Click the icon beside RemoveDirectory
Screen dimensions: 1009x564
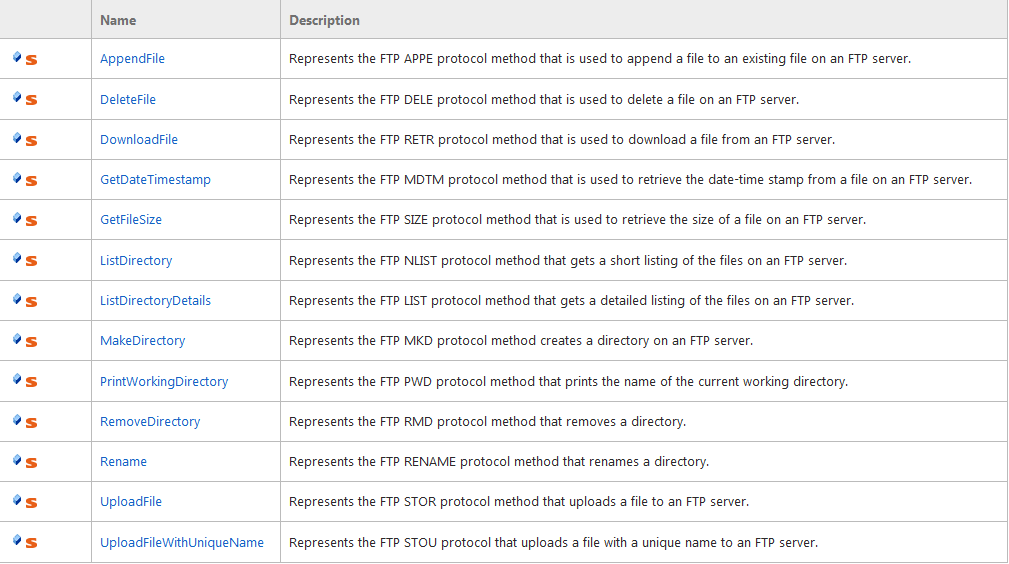tap(25, 422)
